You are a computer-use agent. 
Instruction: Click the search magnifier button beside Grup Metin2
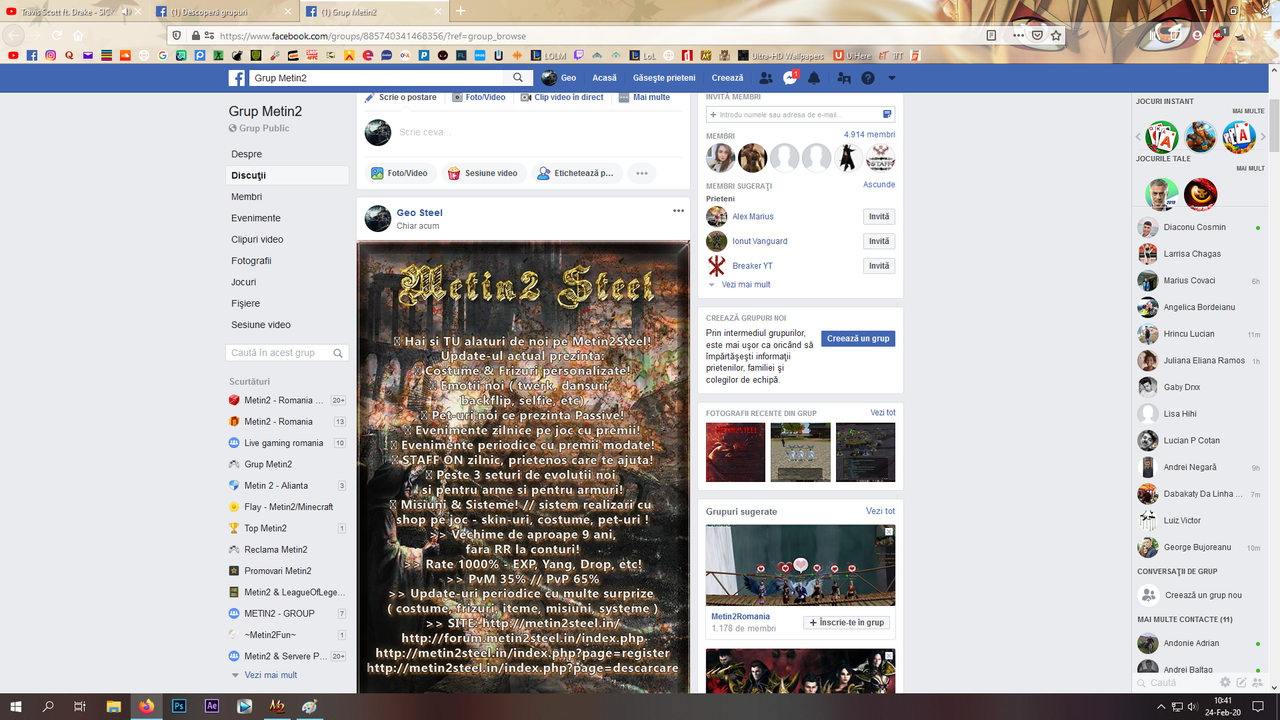point(518,78)
